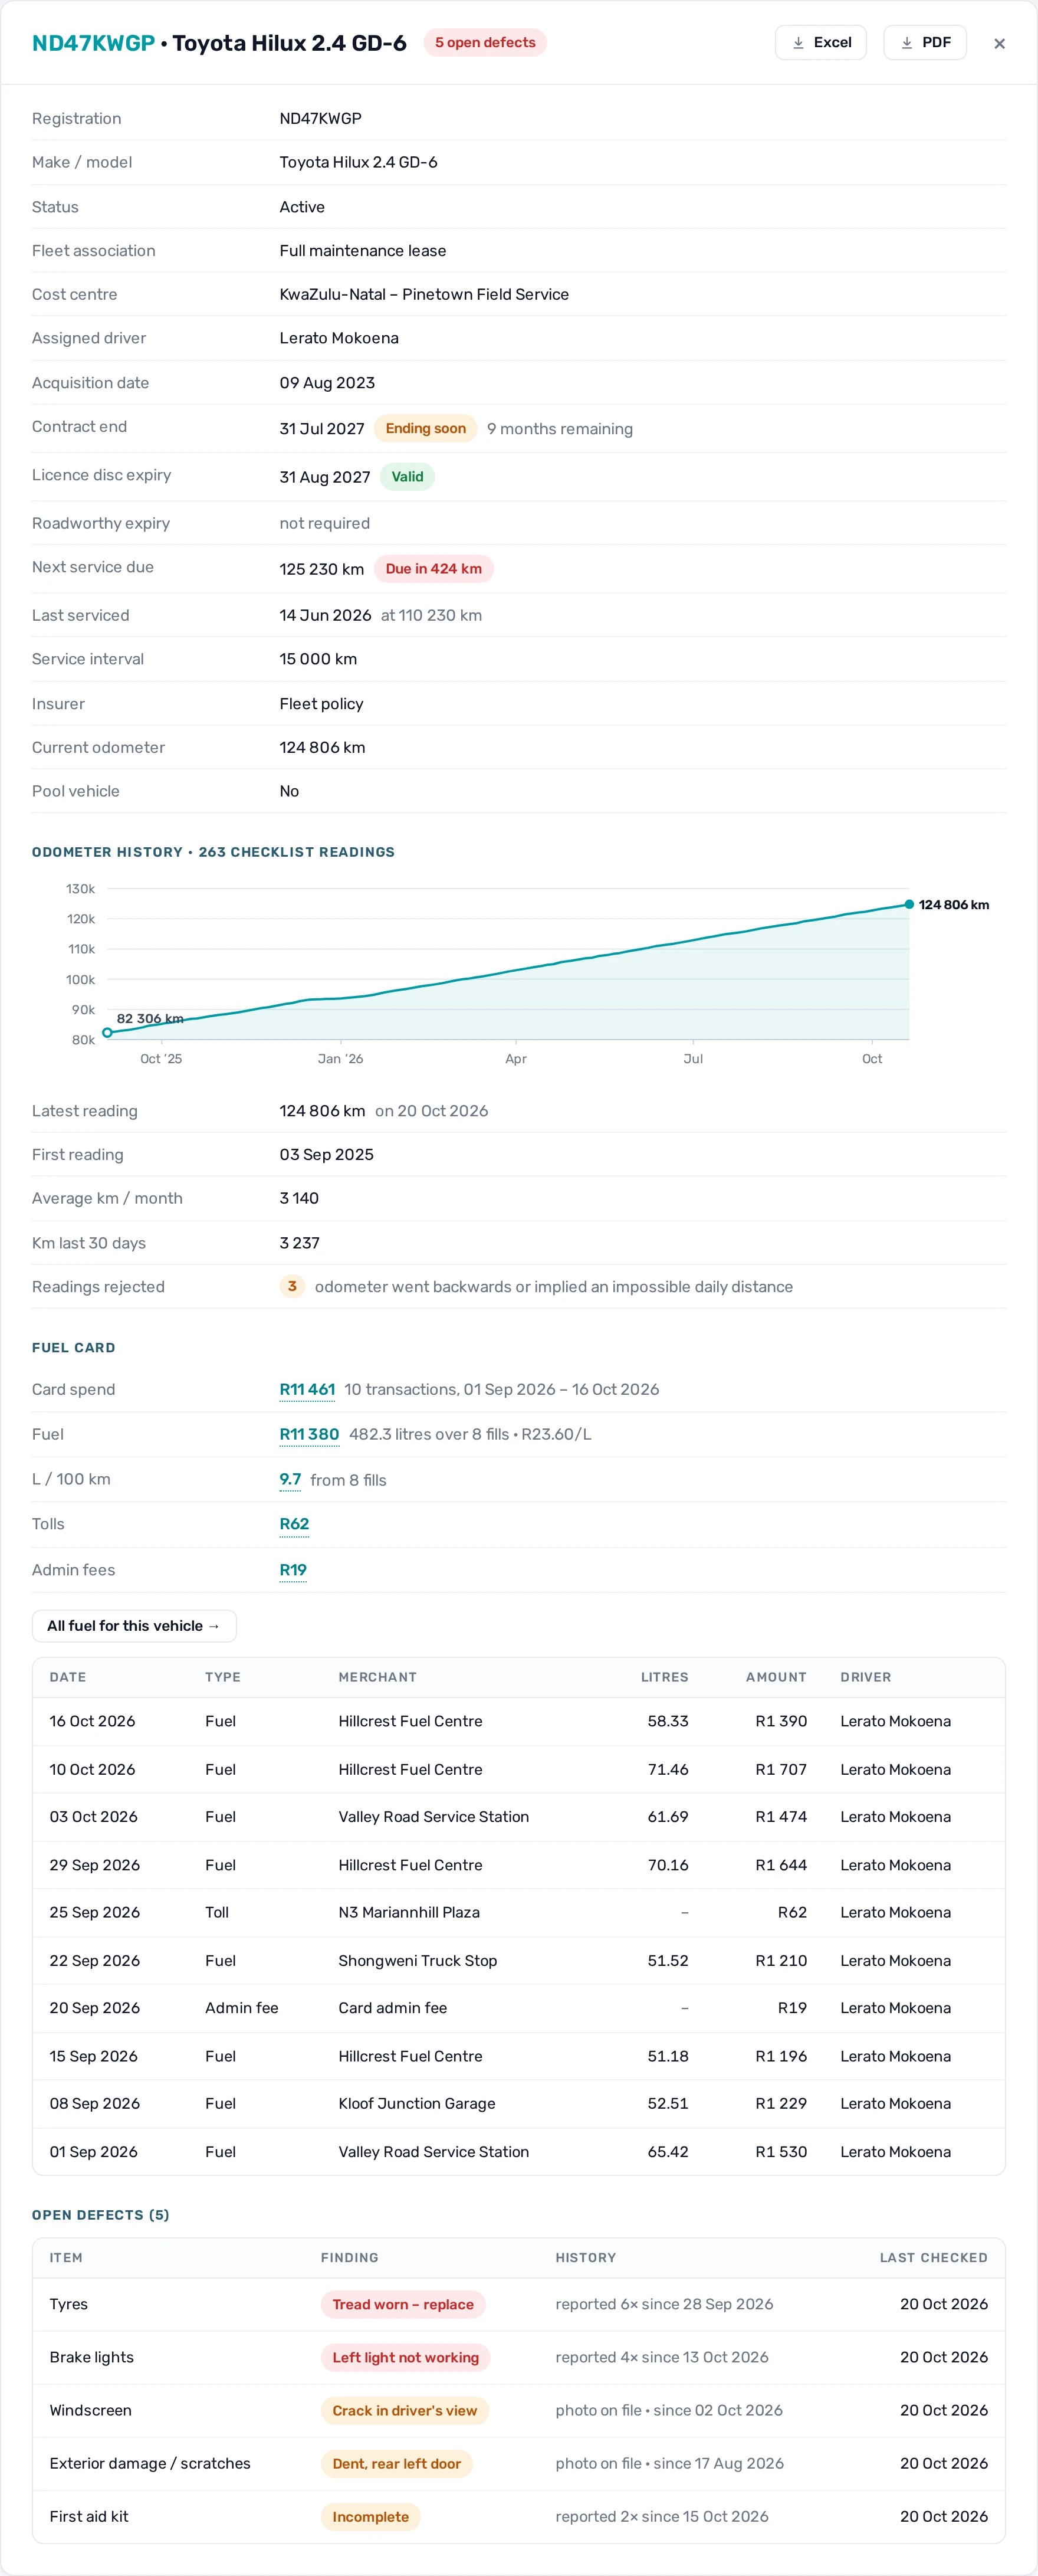1038x2576 pixels.
Task: Select the 16 Oct 2026 fuel transaction date
Action: [92, 1721]
